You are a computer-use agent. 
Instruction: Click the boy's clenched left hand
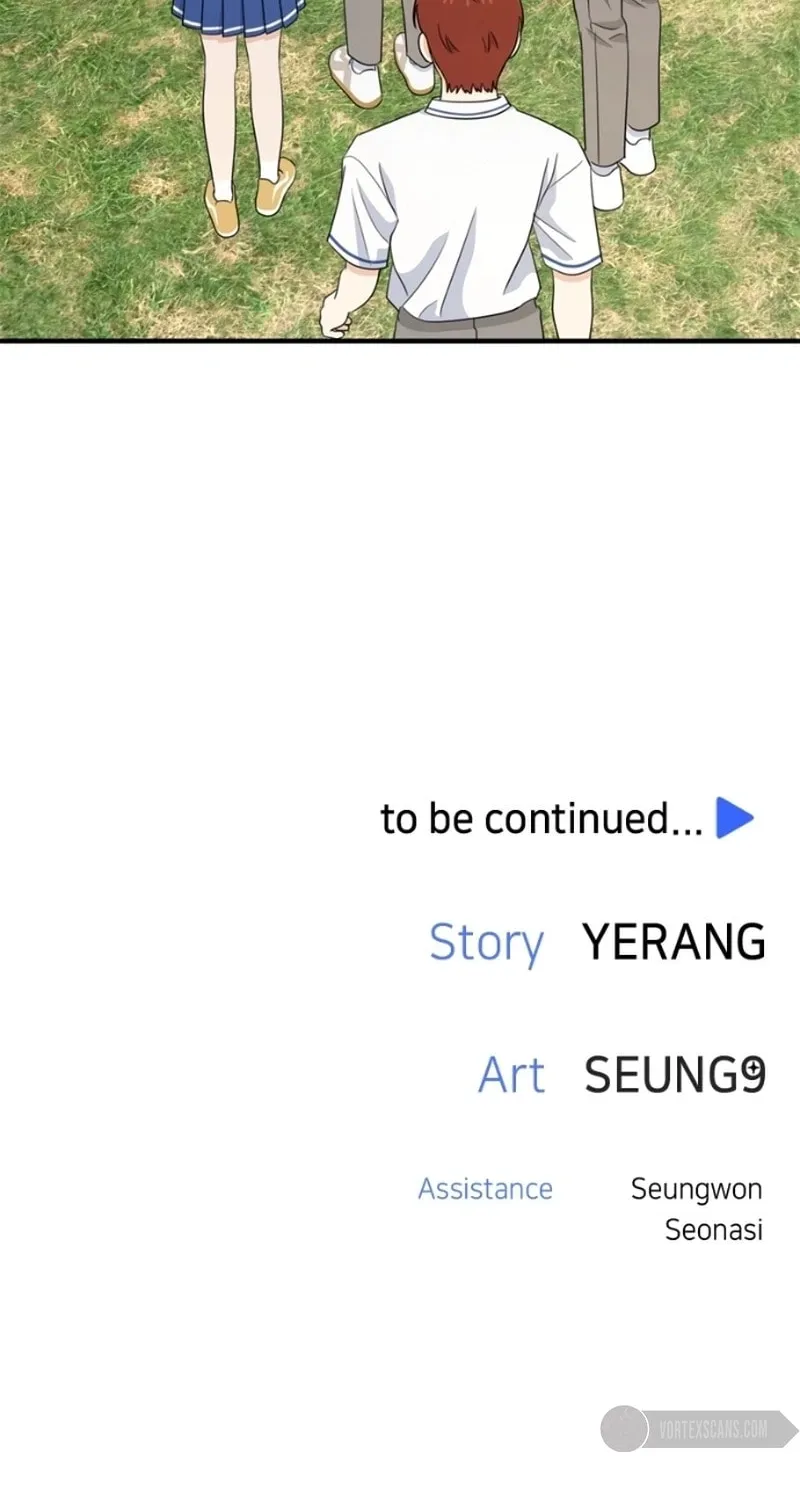click(x=336, y=316)
